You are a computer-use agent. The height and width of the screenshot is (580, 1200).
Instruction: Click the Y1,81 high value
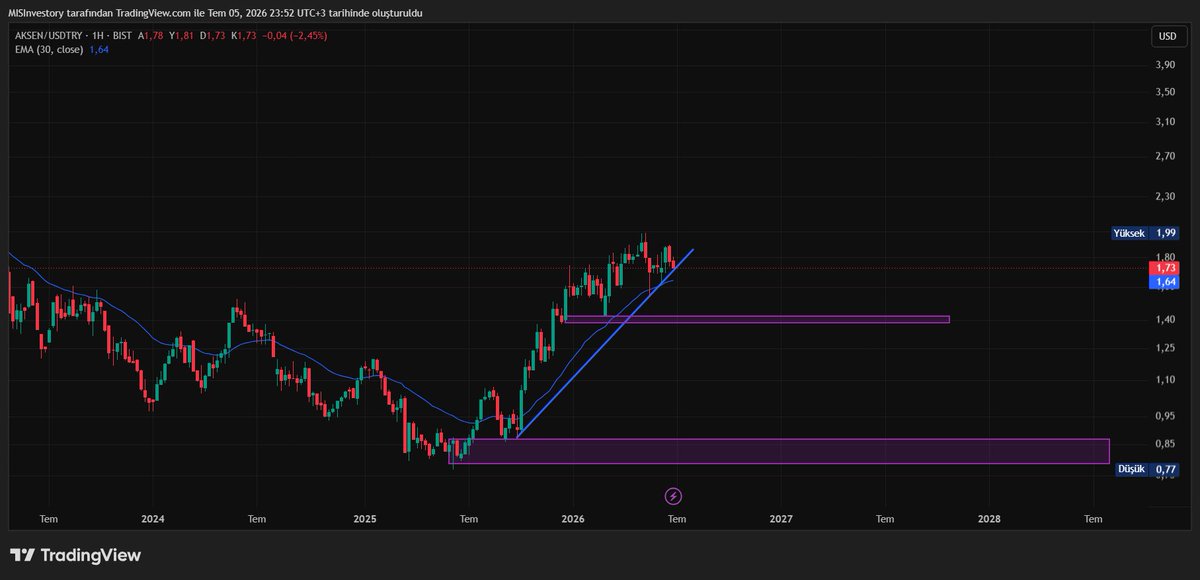[181, 36]
